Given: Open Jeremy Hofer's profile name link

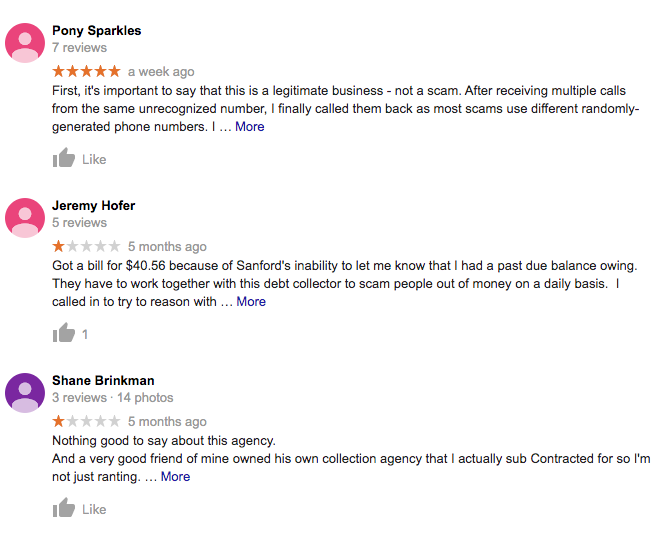Looking at the screenshot, I should (94, 206).
